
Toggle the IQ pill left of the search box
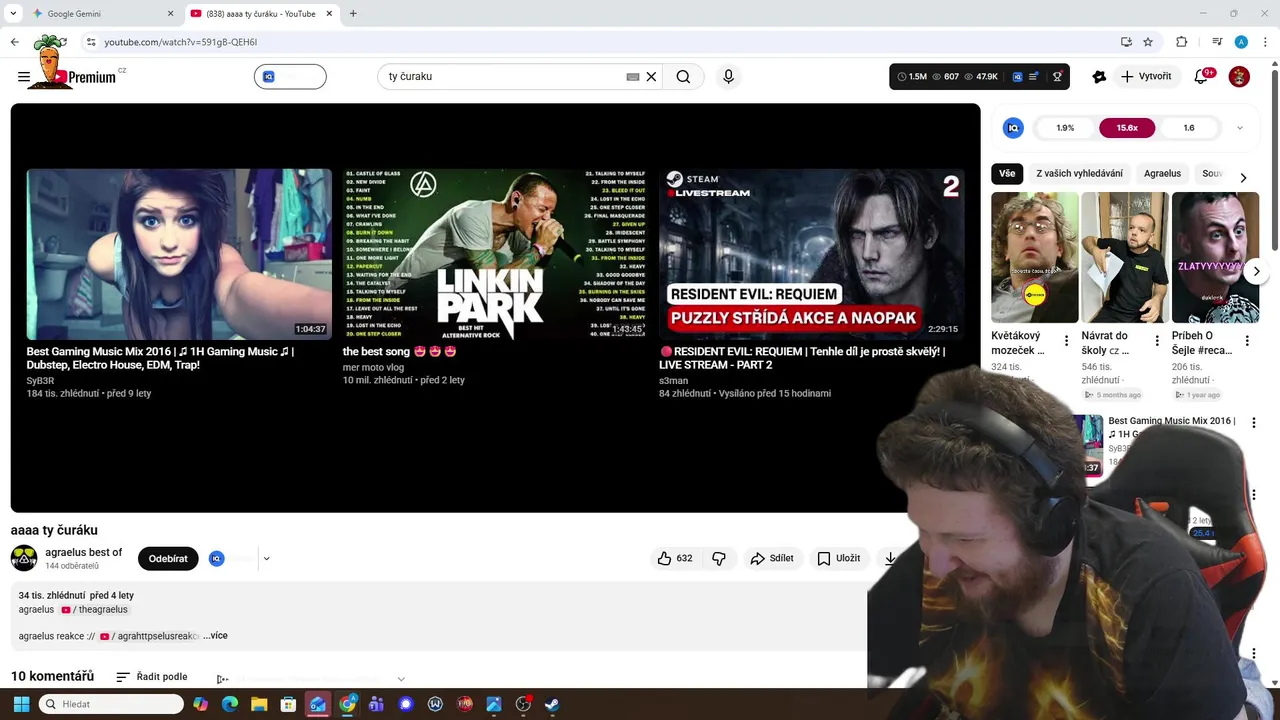point(290,76)
